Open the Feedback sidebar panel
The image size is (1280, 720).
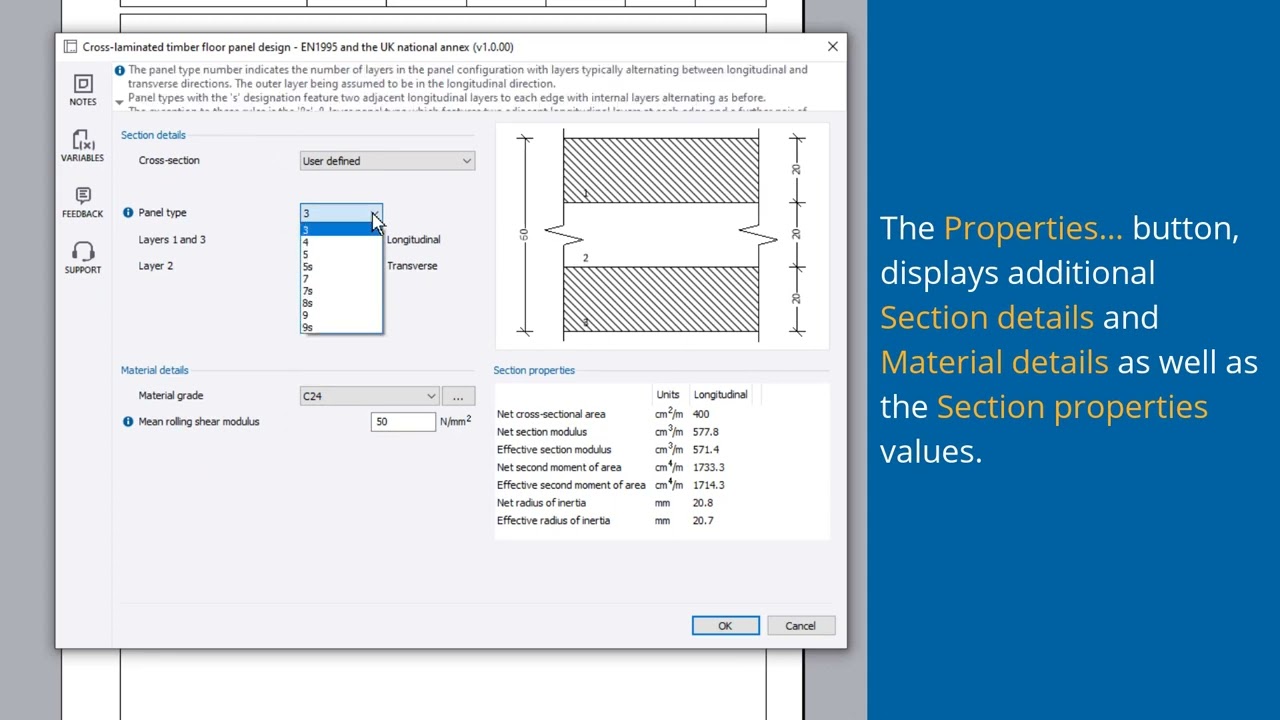tap(83, 201)
